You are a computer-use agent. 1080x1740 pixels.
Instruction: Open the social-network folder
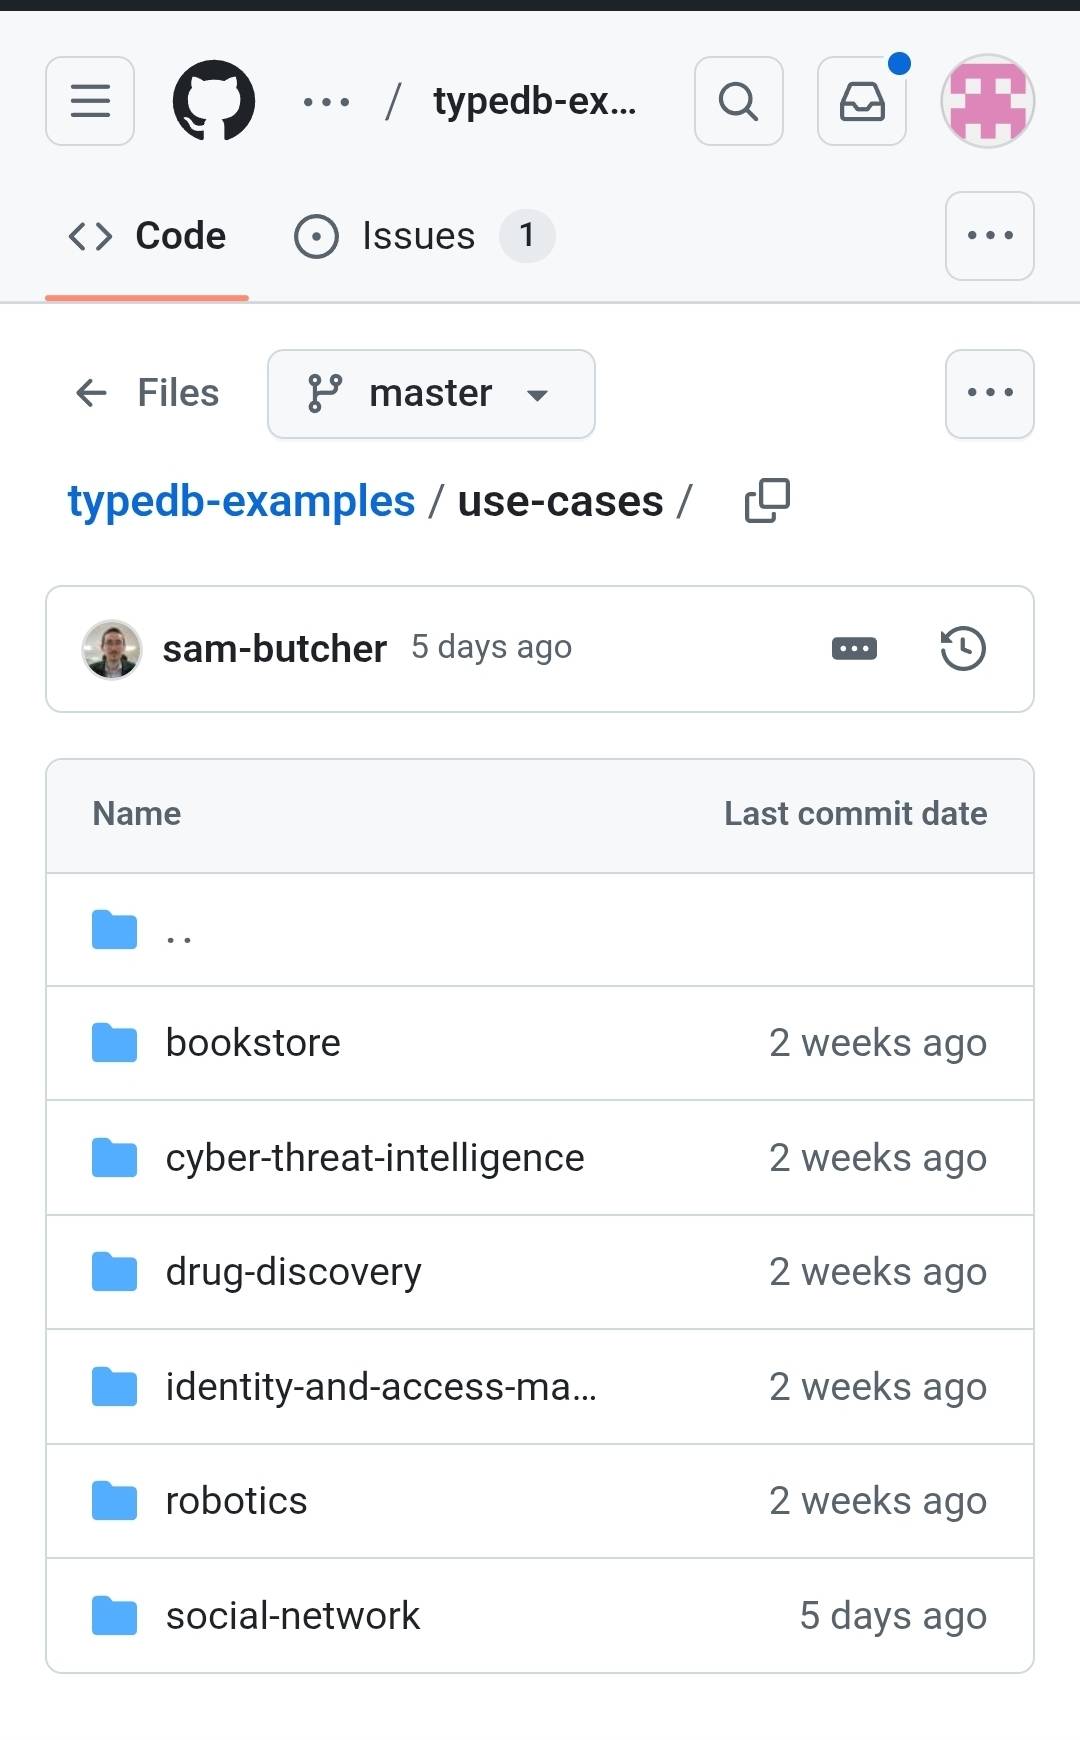click(x=293, y=1616)
